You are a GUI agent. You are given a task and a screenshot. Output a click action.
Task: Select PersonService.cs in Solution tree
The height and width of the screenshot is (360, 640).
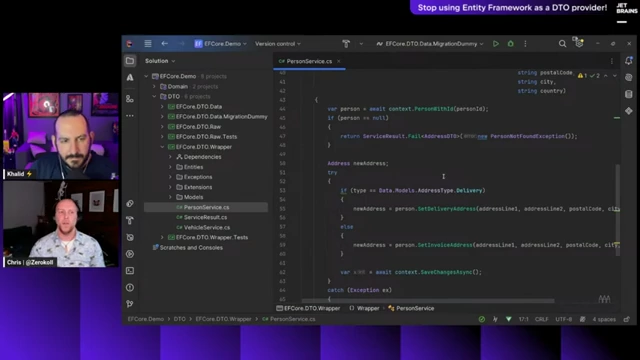click(x=206, y=207)
